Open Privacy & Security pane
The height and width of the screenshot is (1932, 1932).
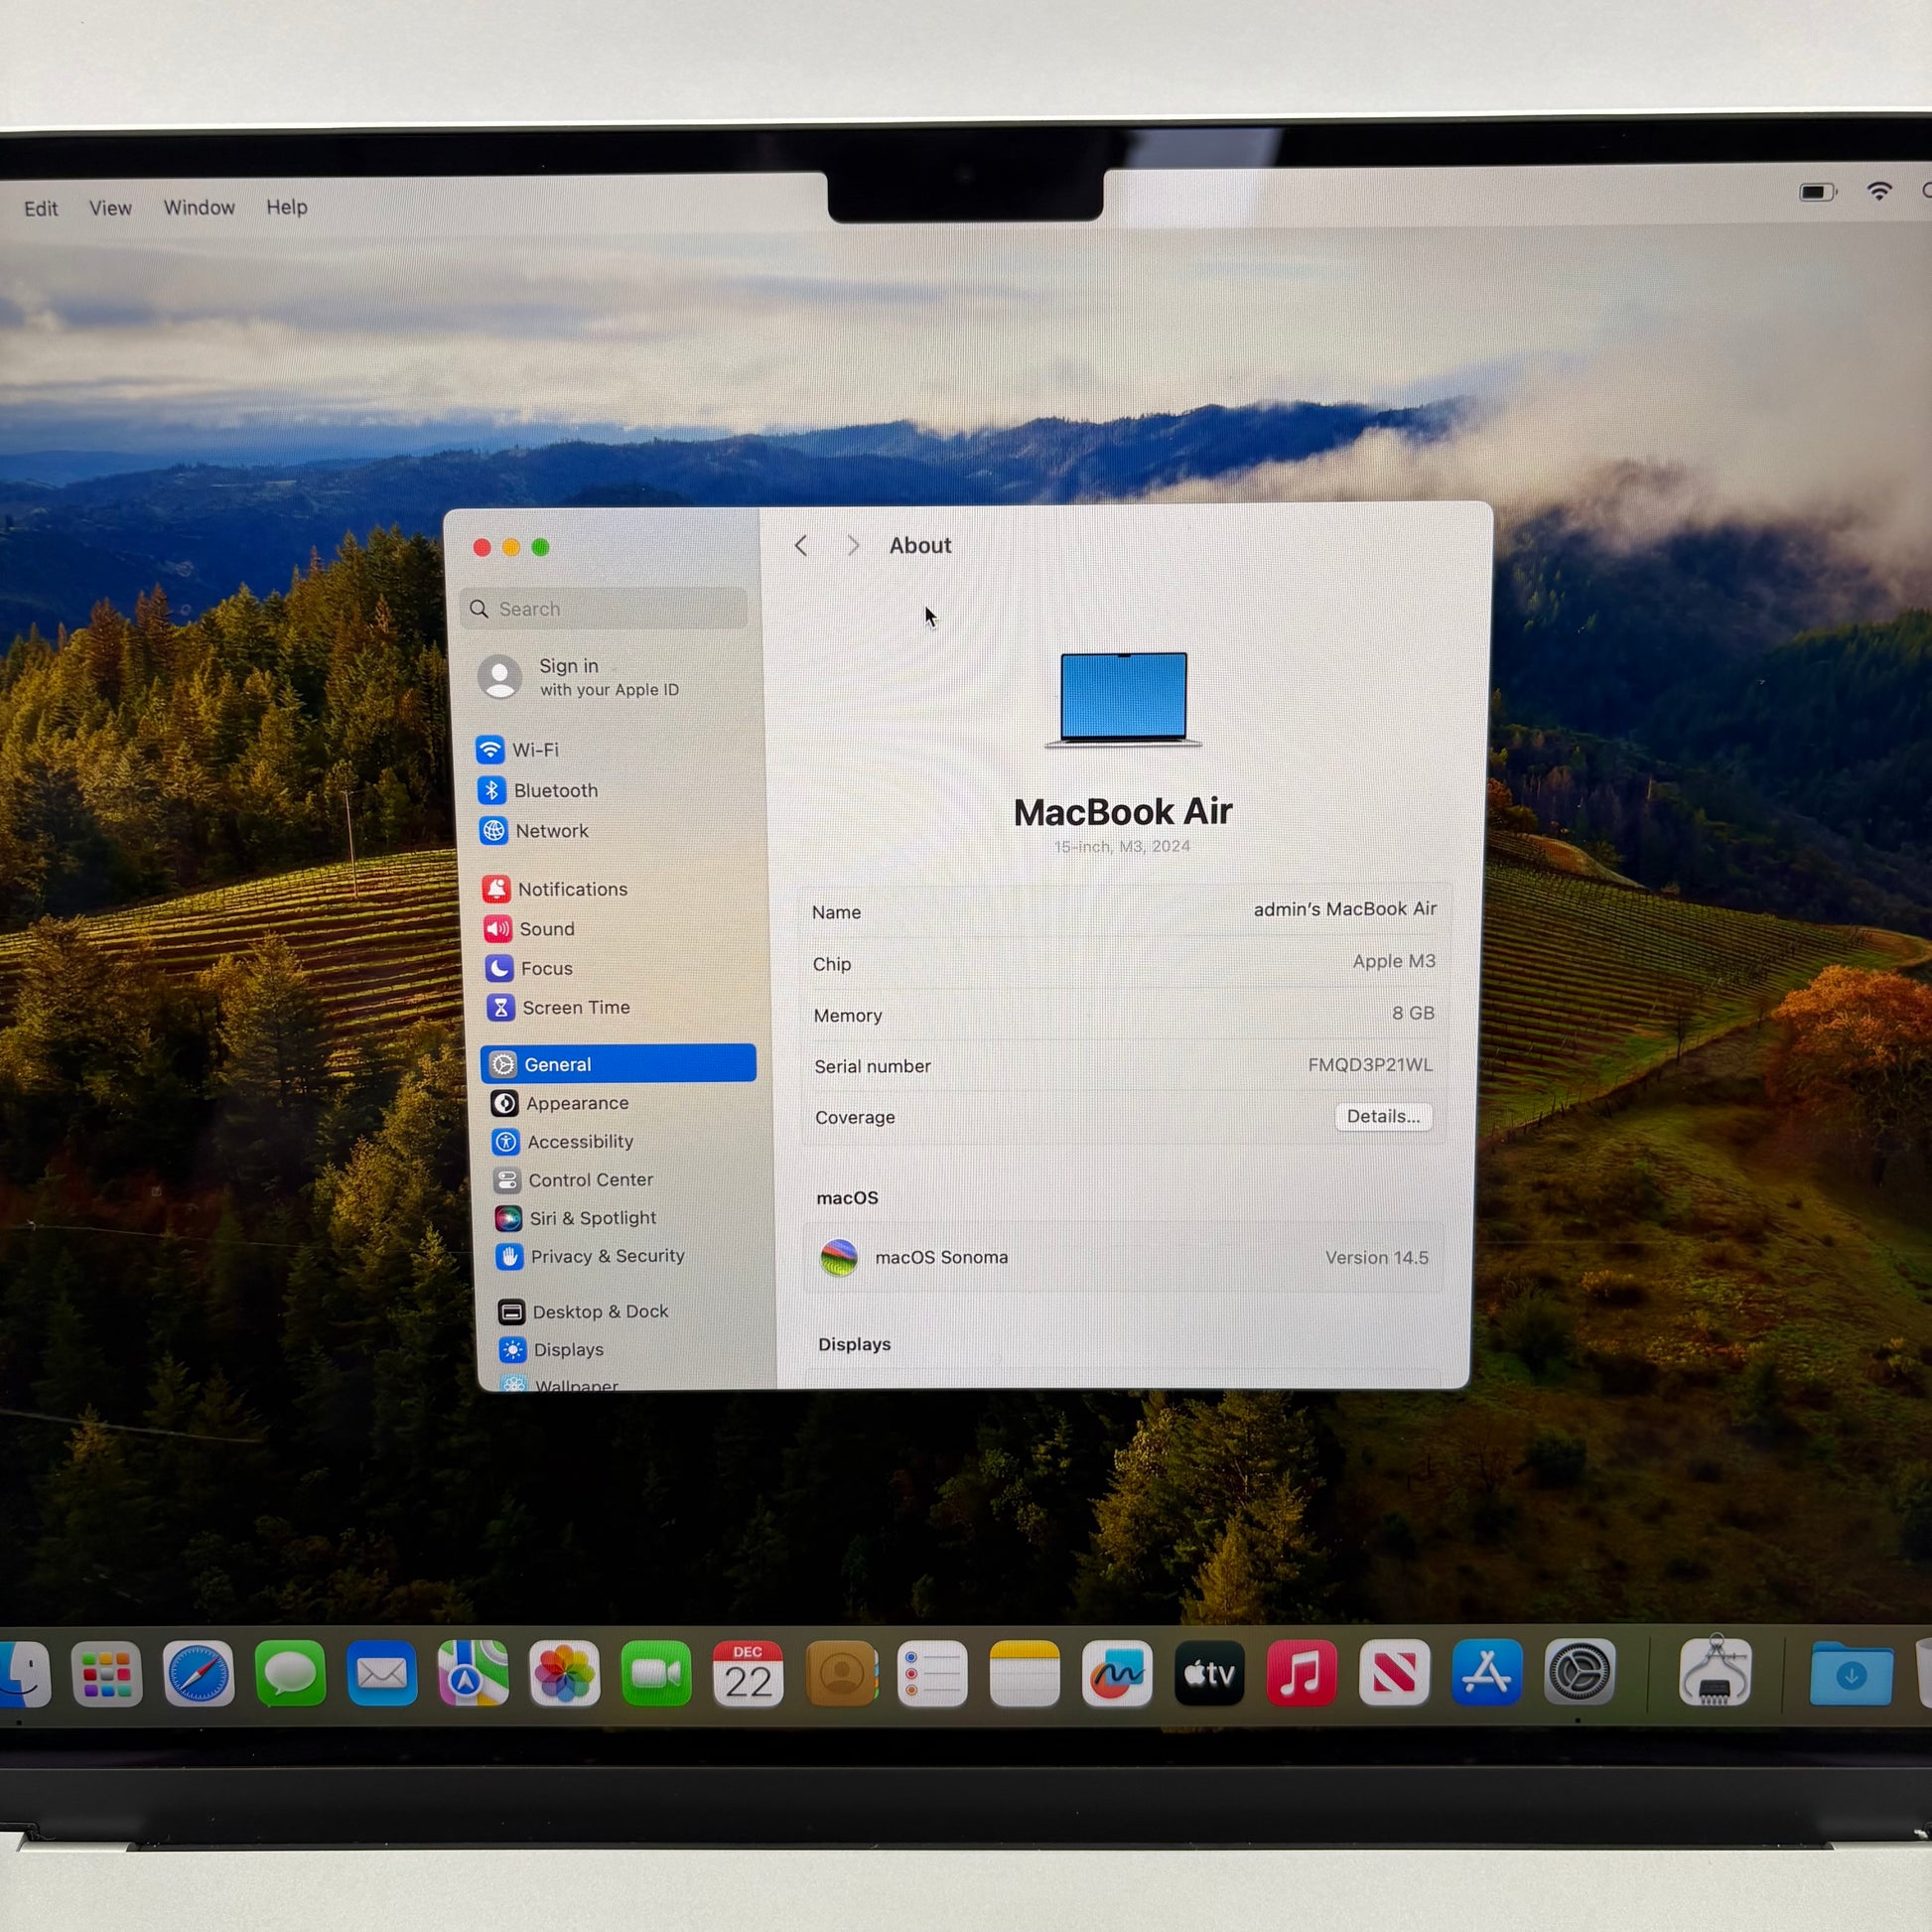click(606, 1256)
